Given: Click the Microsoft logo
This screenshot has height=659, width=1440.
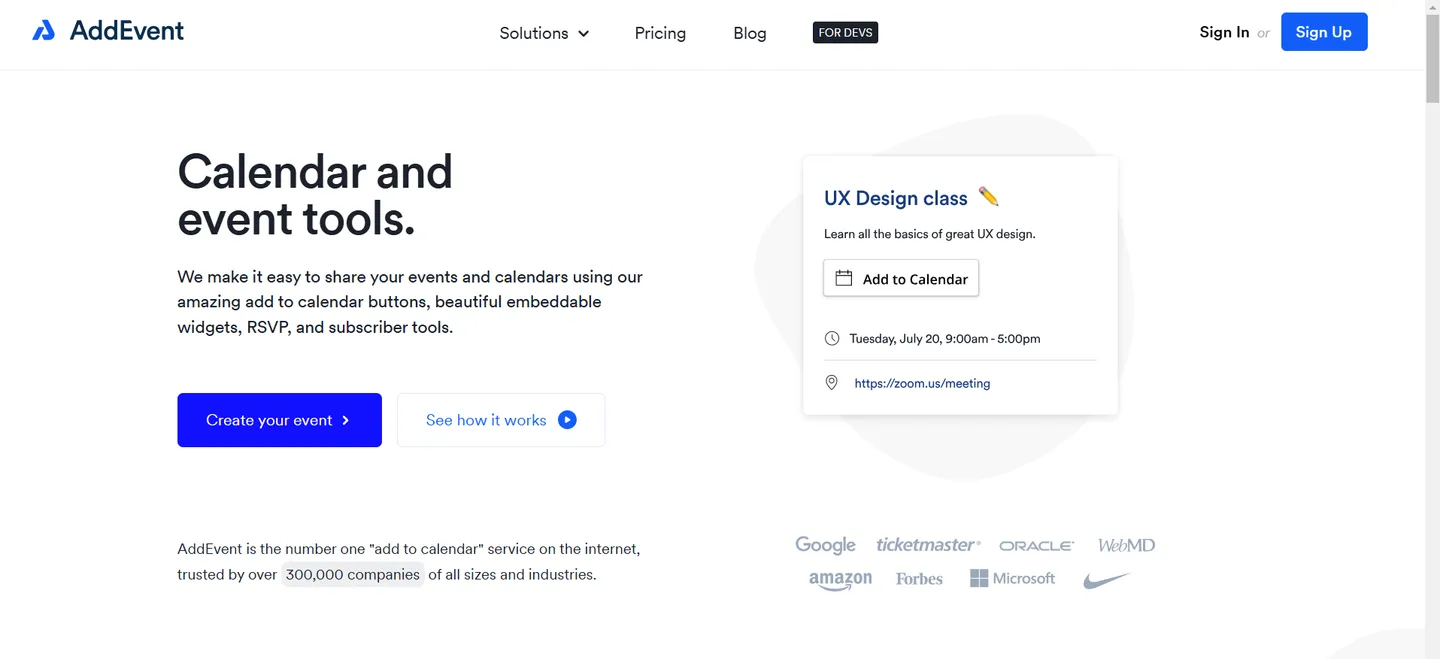Looking at the screenshot, I should tap(1012, 578).
